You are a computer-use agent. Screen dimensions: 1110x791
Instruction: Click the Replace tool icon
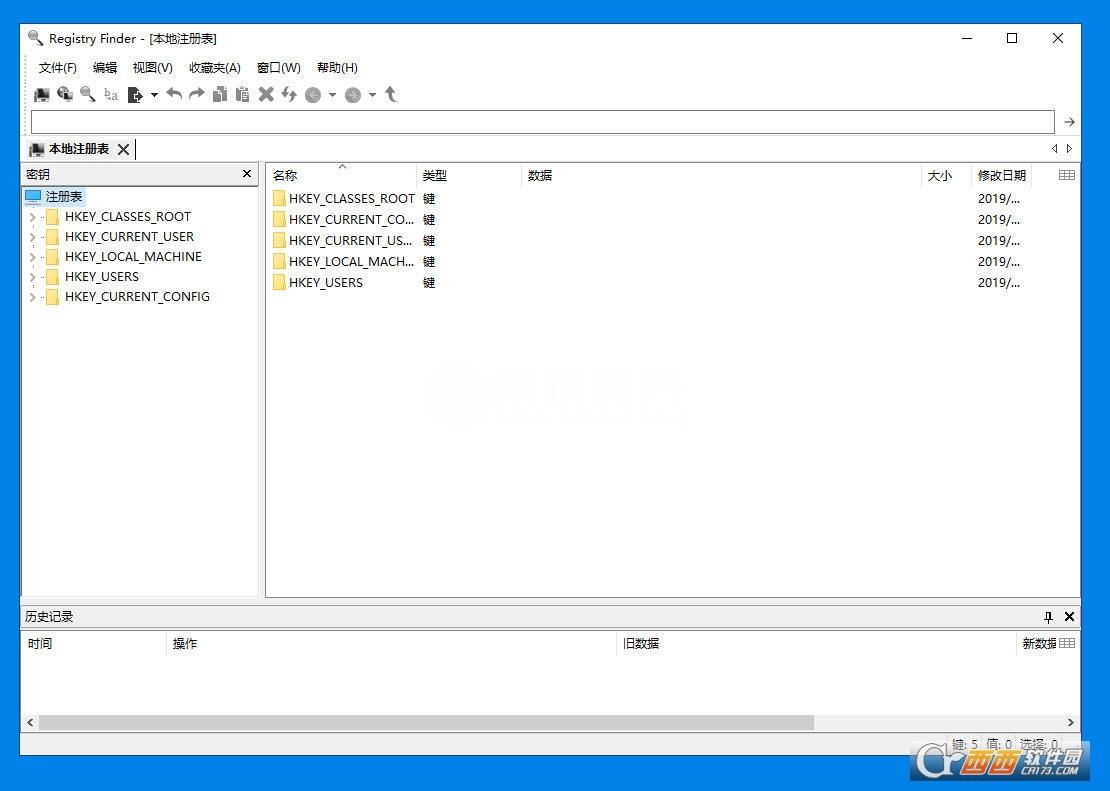click(x=112, y=94)
